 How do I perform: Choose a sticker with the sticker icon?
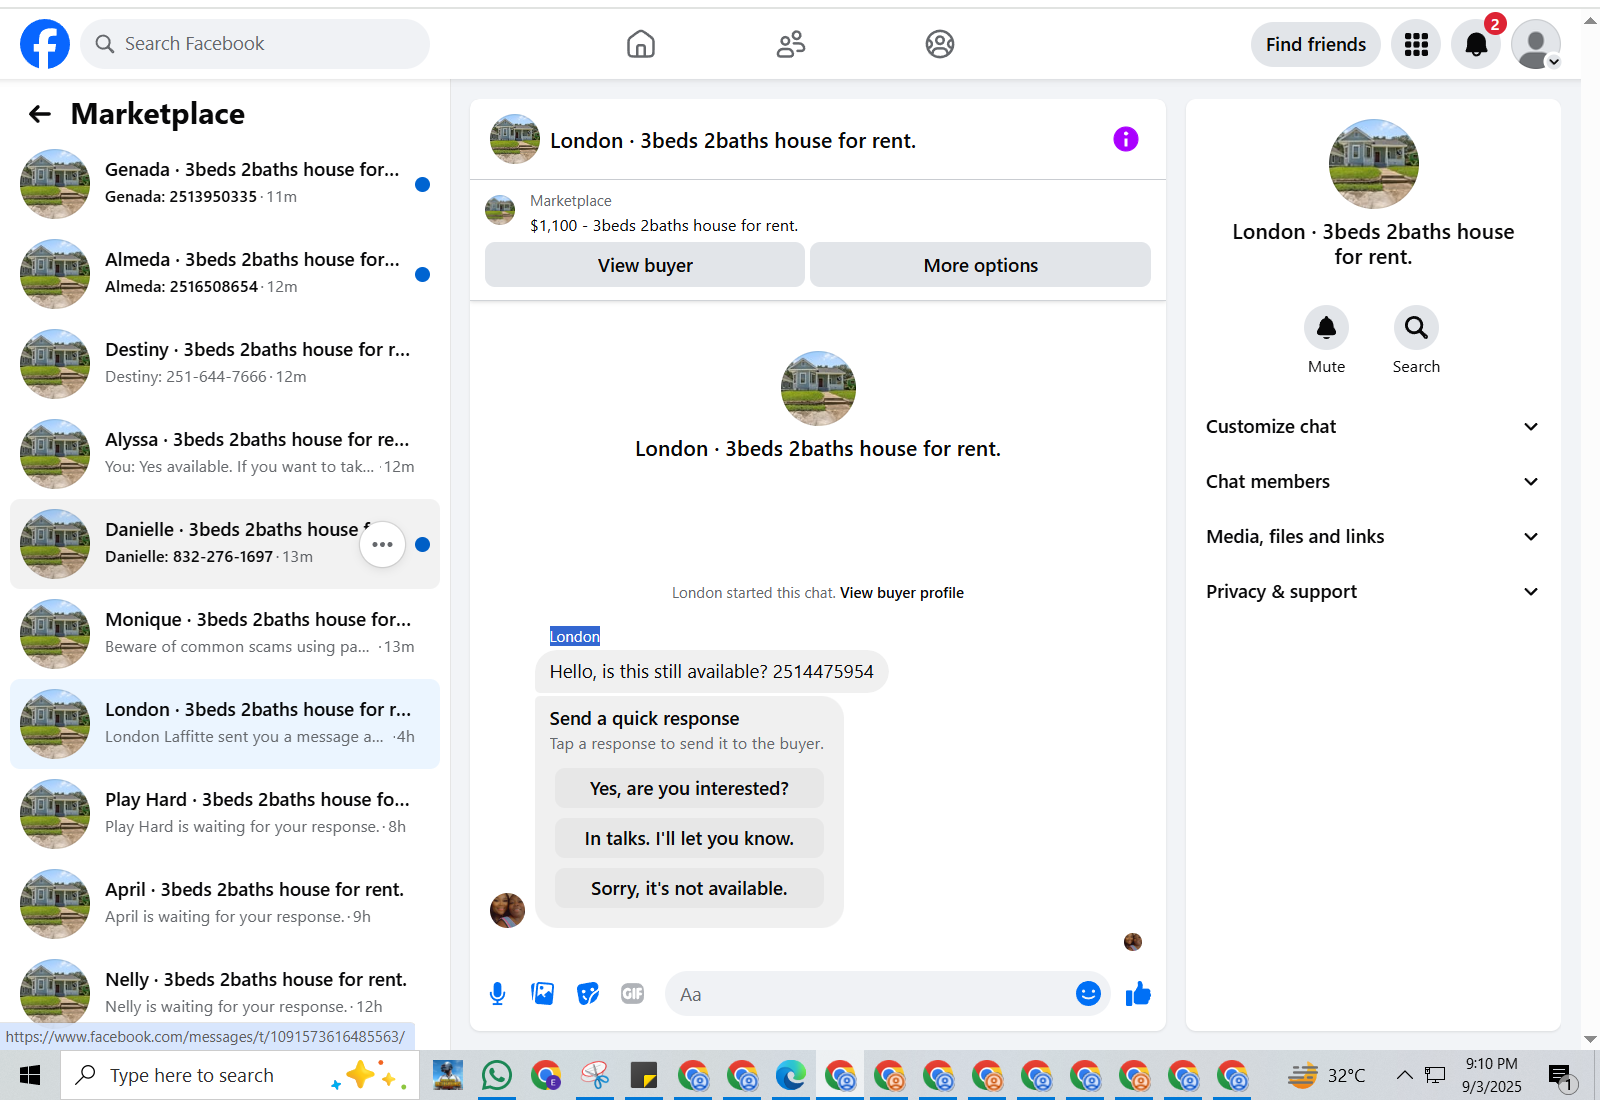(588, 994)
